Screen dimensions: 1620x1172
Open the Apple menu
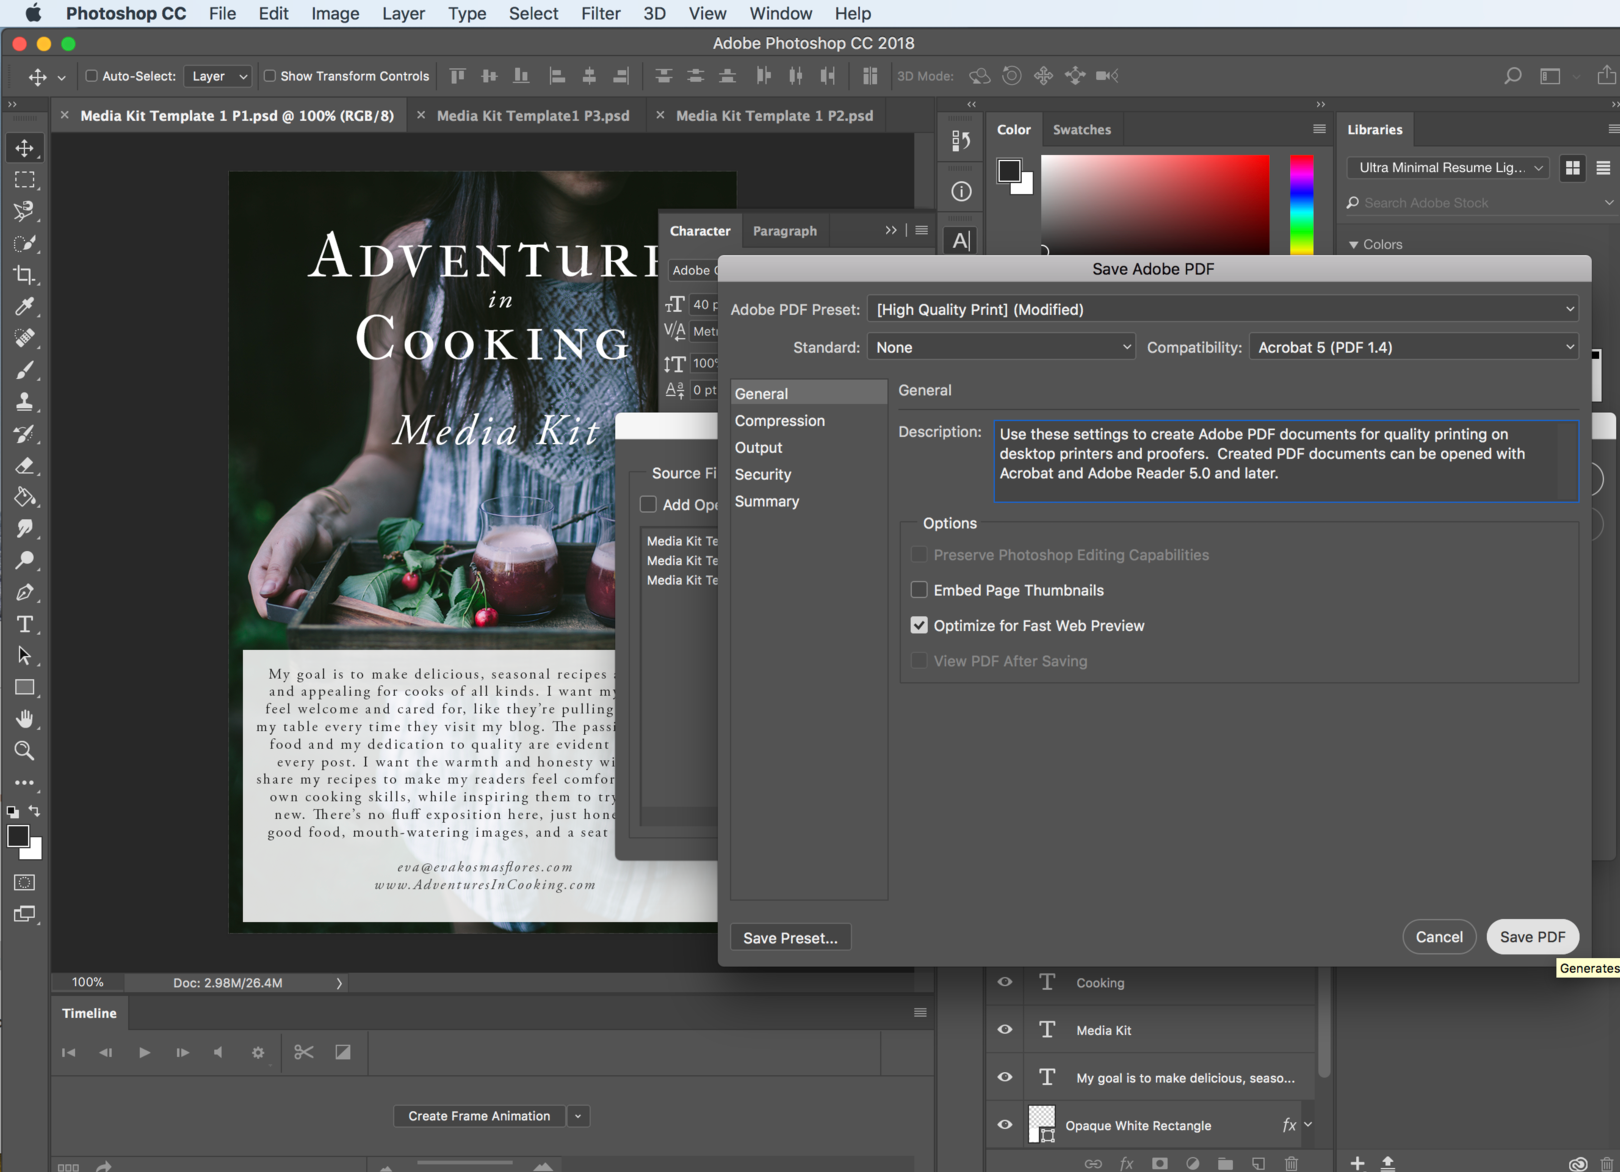(x=33, y=13)
